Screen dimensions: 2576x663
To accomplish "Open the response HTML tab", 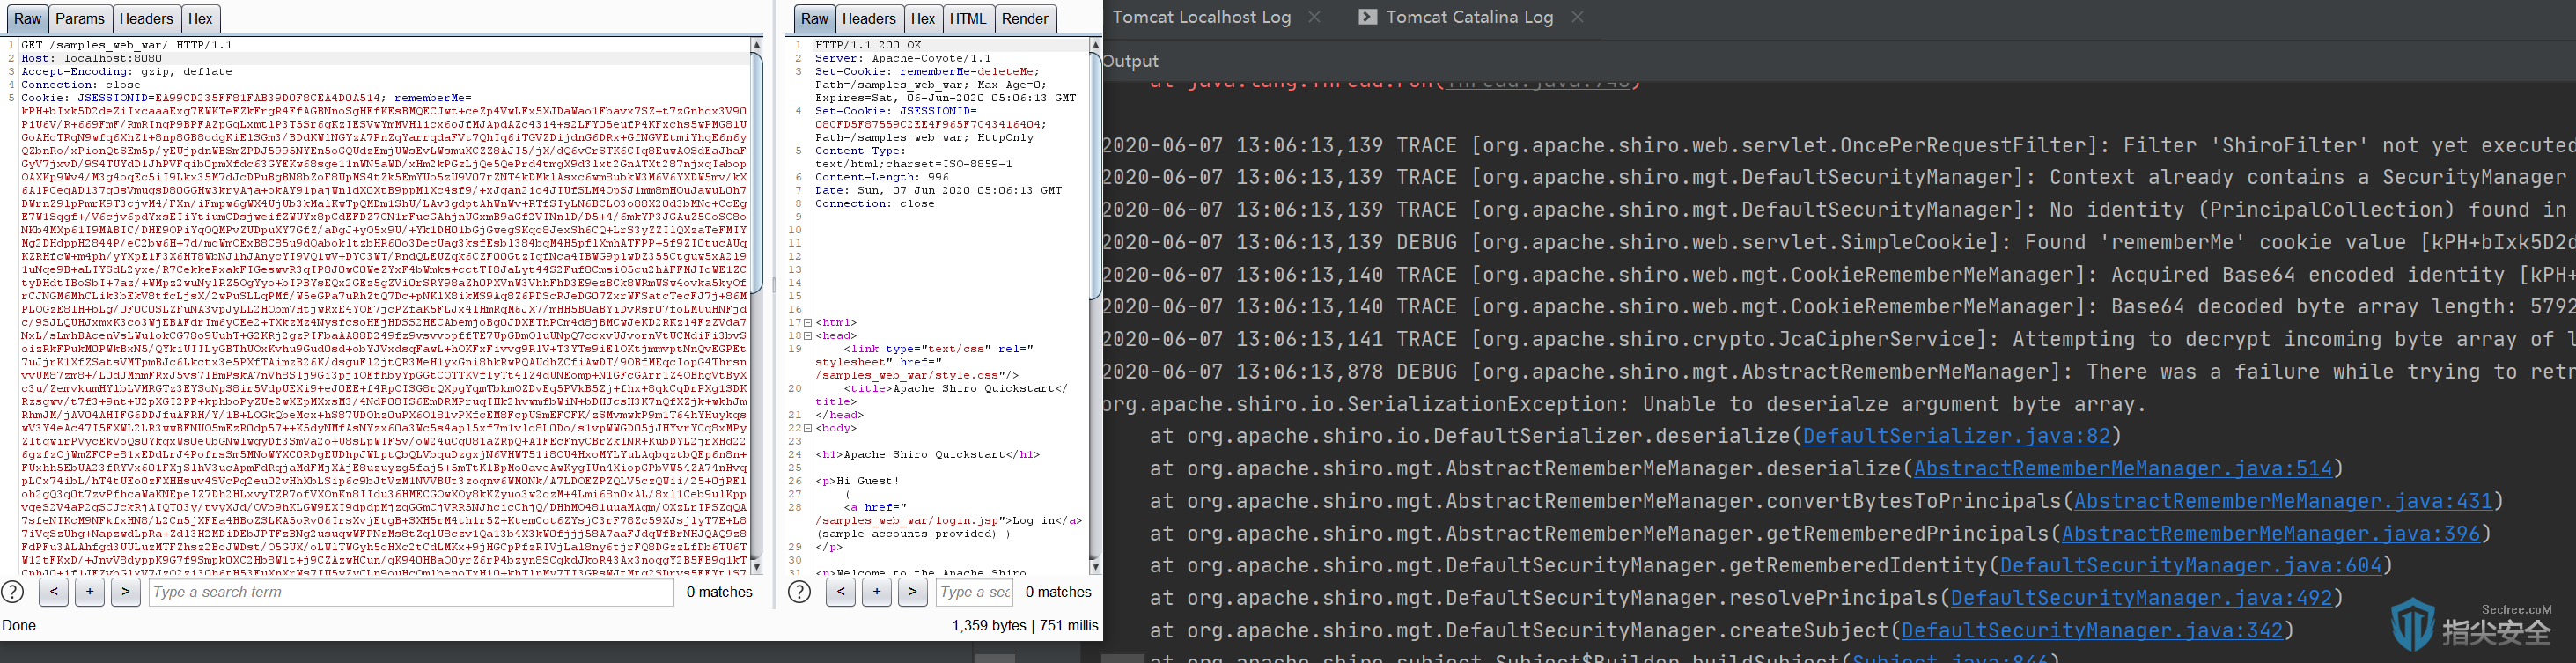I will 967,18.
